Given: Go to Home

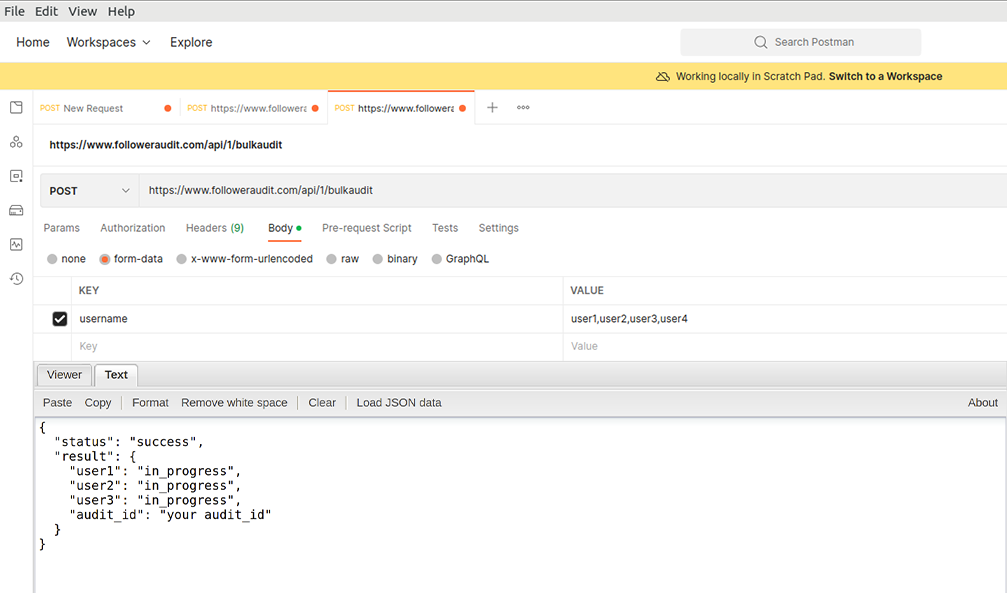Looking at the screenshot, I should click(x=33, y=42).
